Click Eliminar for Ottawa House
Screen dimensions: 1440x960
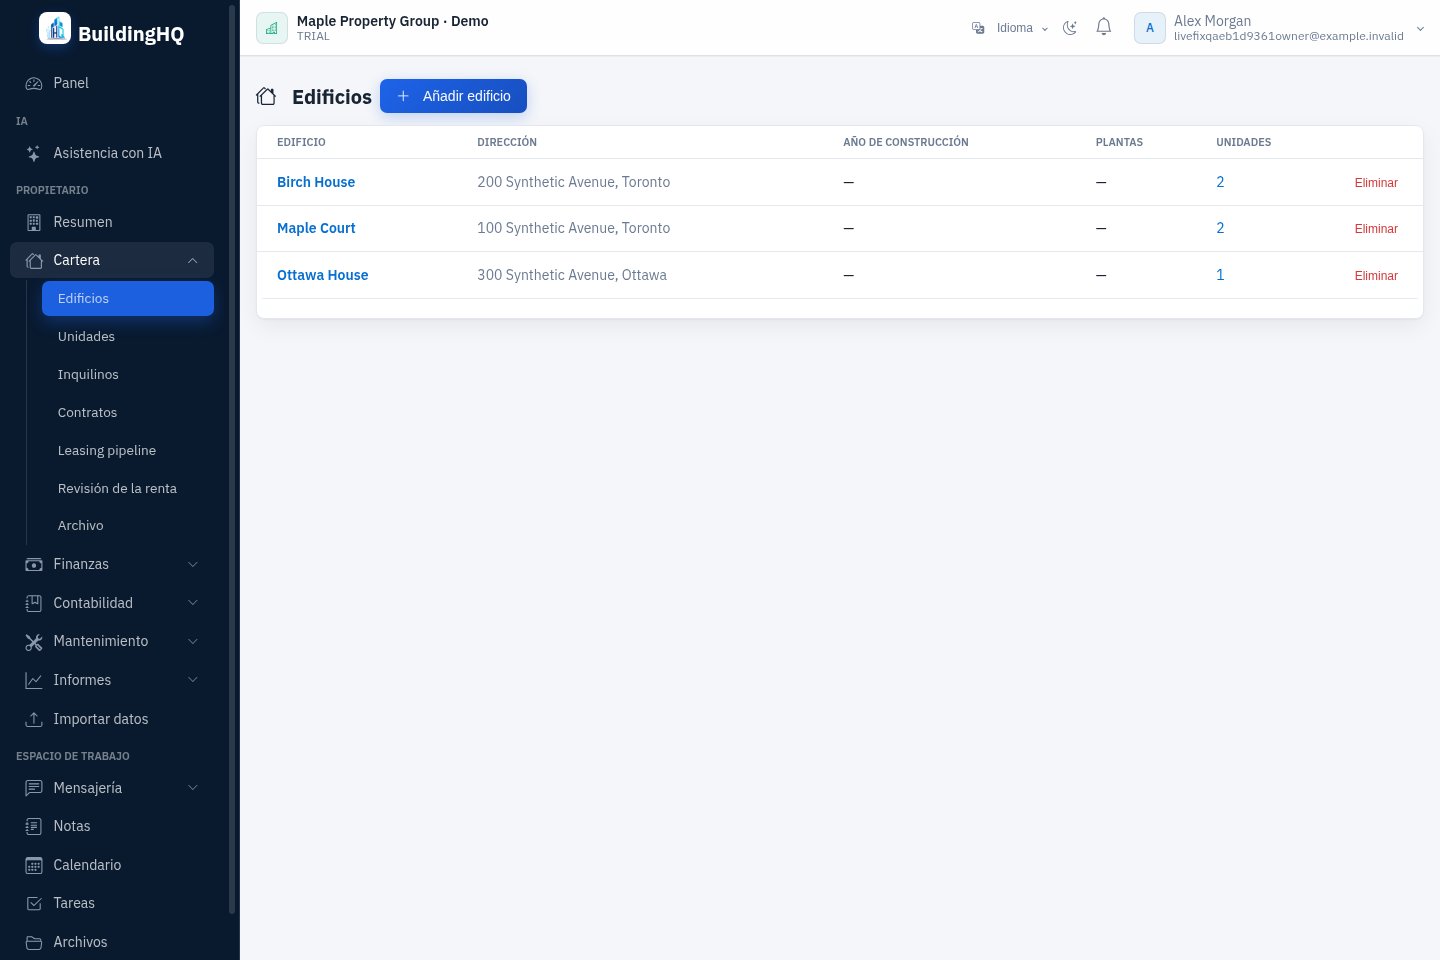(1376, 276)
